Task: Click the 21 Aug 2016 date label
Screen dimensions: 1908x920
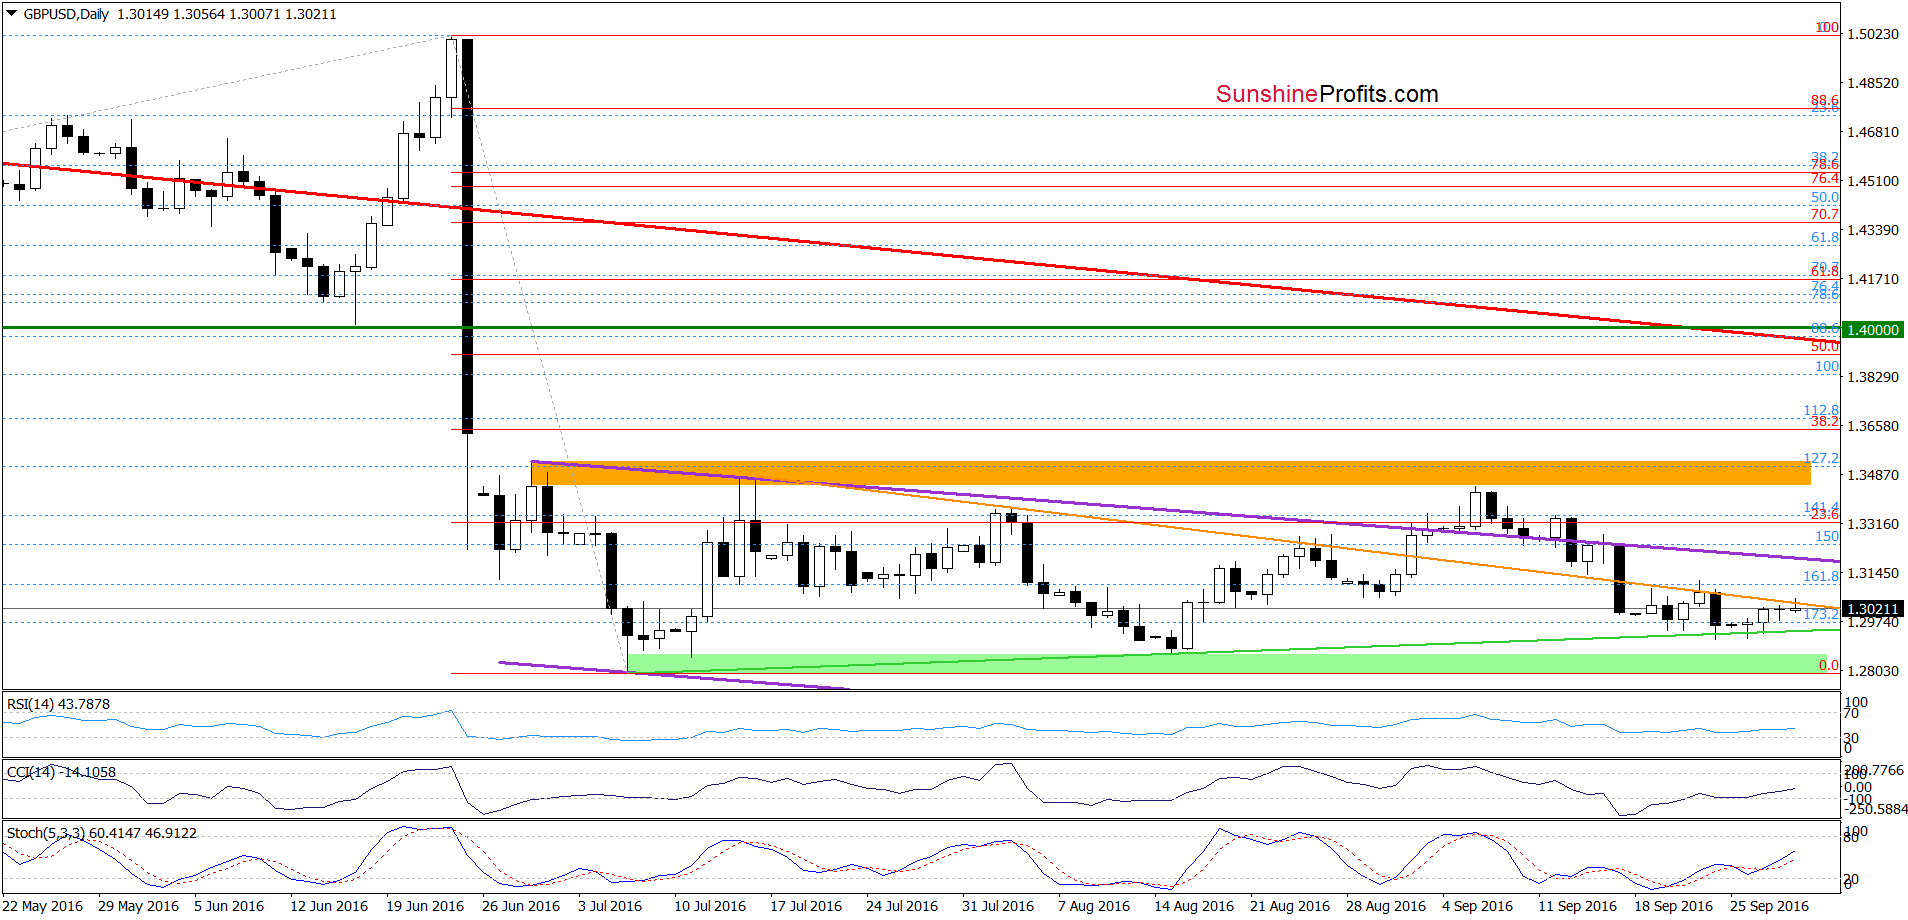Action: (x=1290, y=906)
